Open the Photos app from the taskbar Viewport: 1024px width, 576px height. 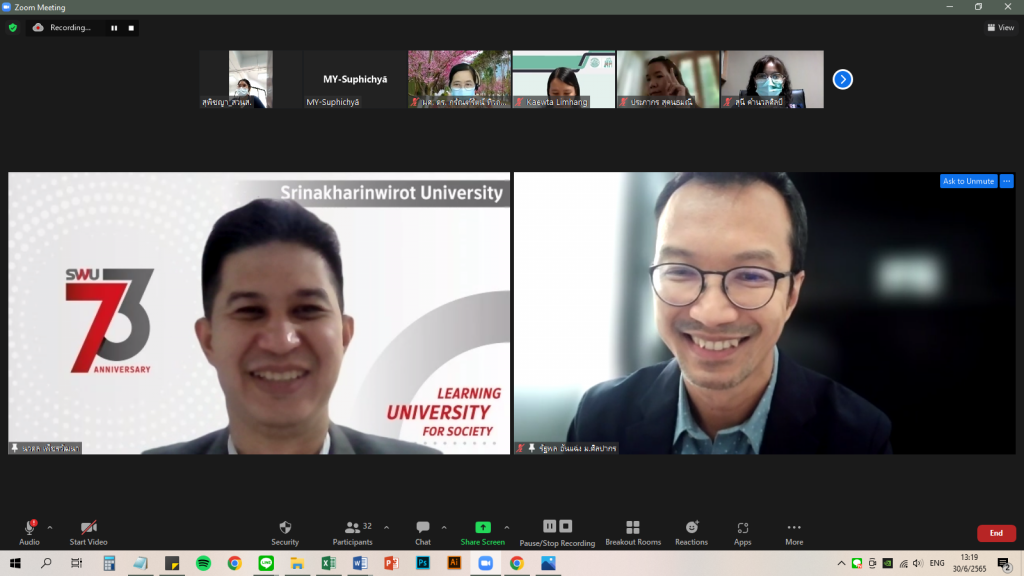[548, 563]
